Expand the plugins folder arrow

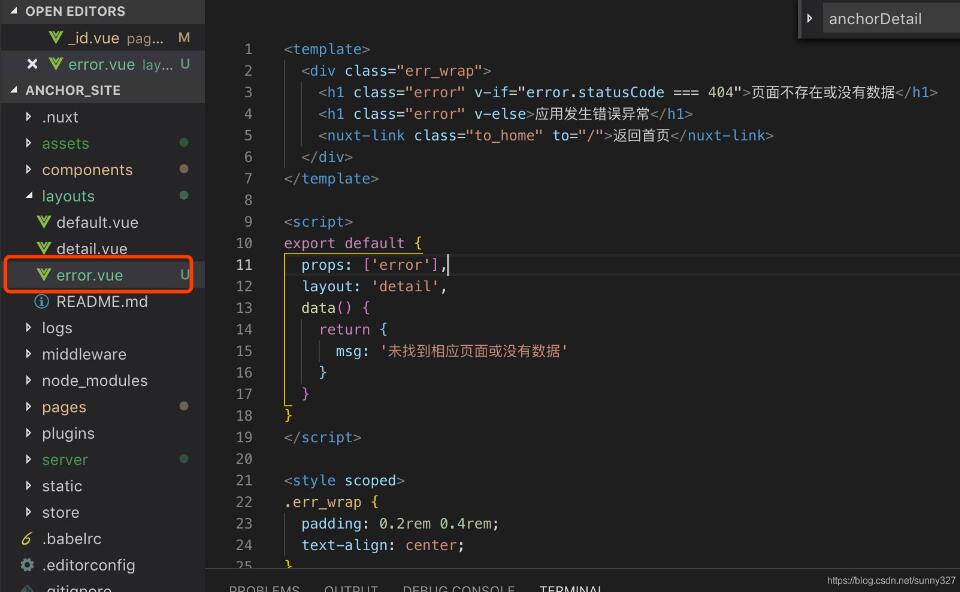coord(28,433)
